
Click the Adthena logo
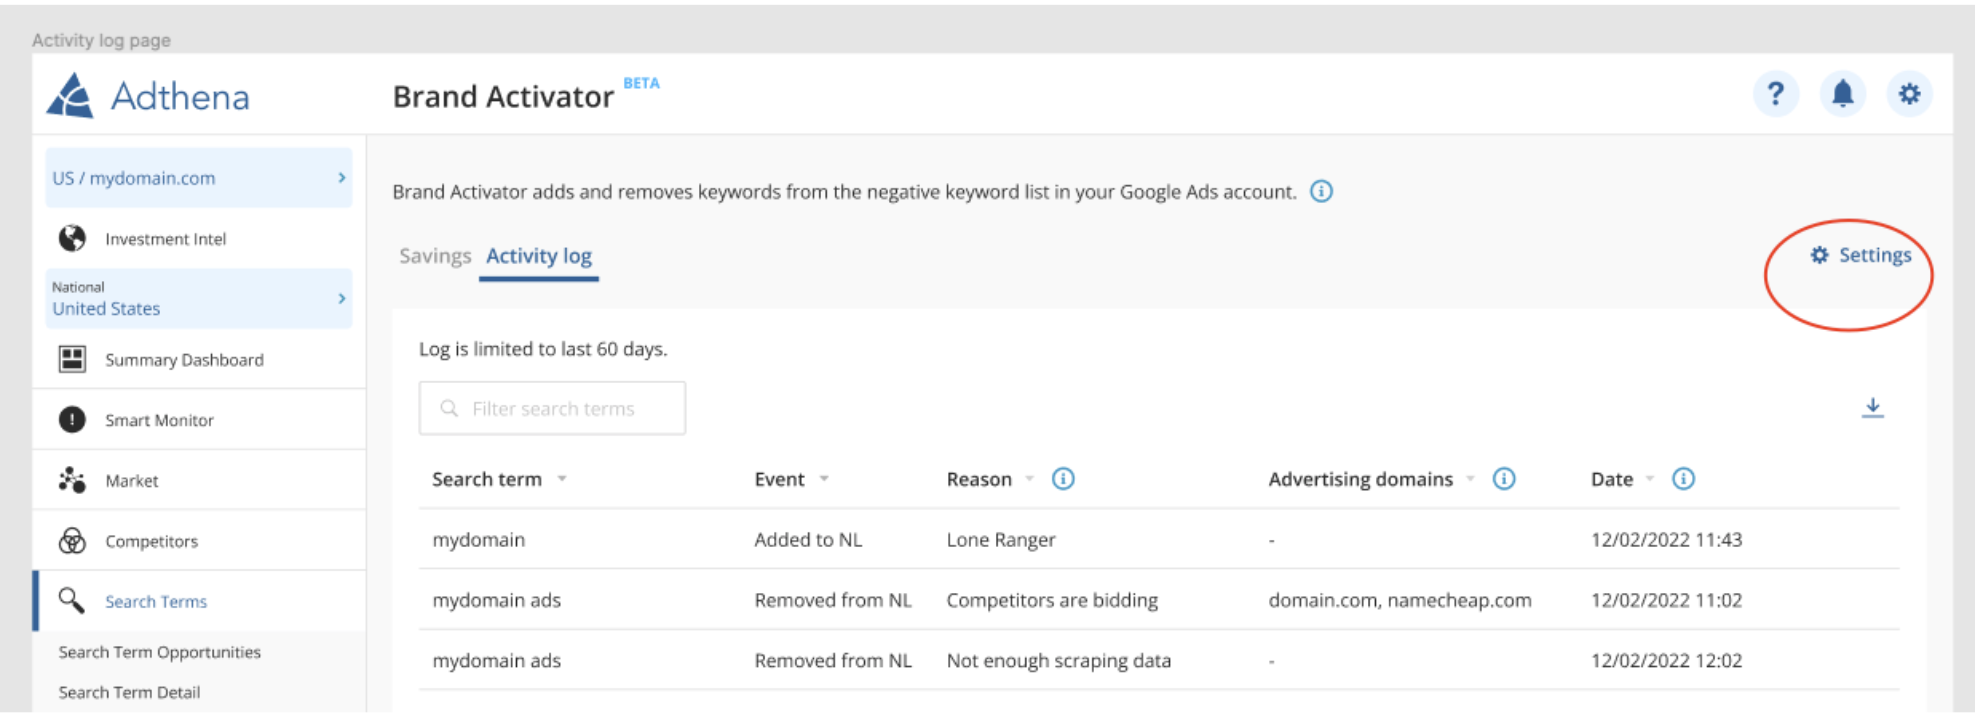148,96
